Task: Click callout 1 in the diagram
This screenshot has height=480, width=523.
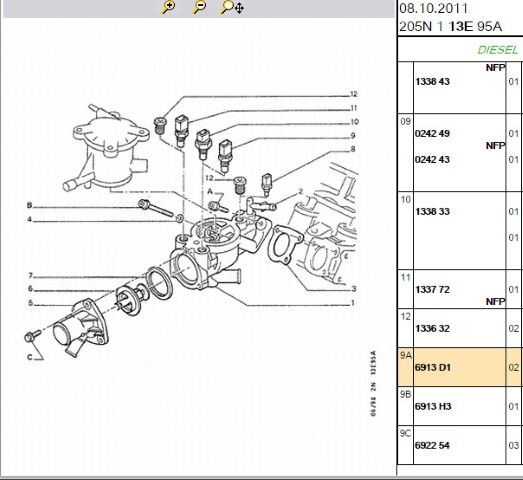Action: (353, 303)
